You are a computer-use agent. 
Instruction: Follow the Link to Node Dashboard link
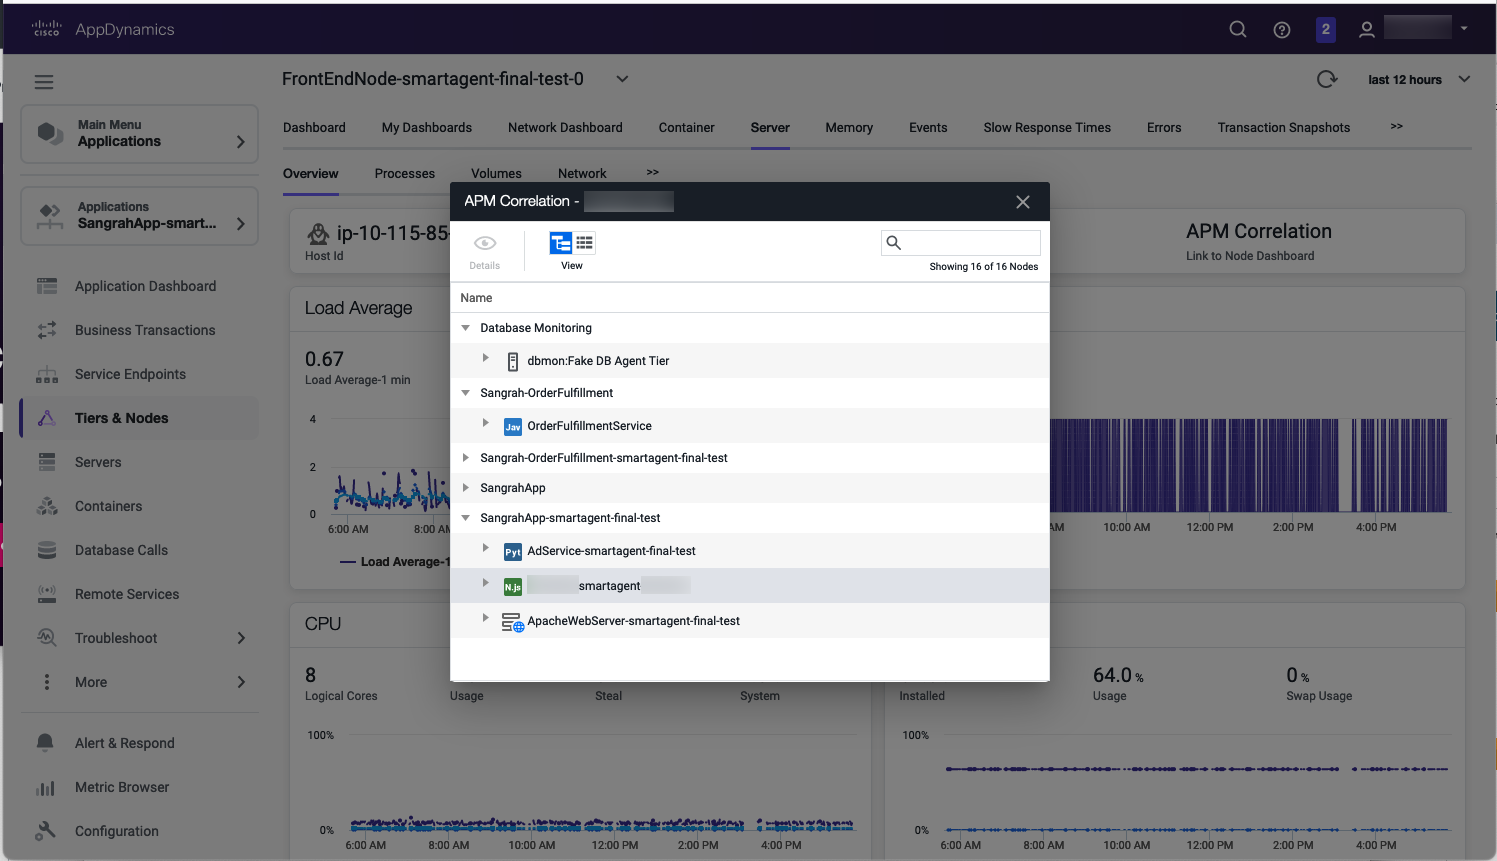click(x=1250, y=256)
